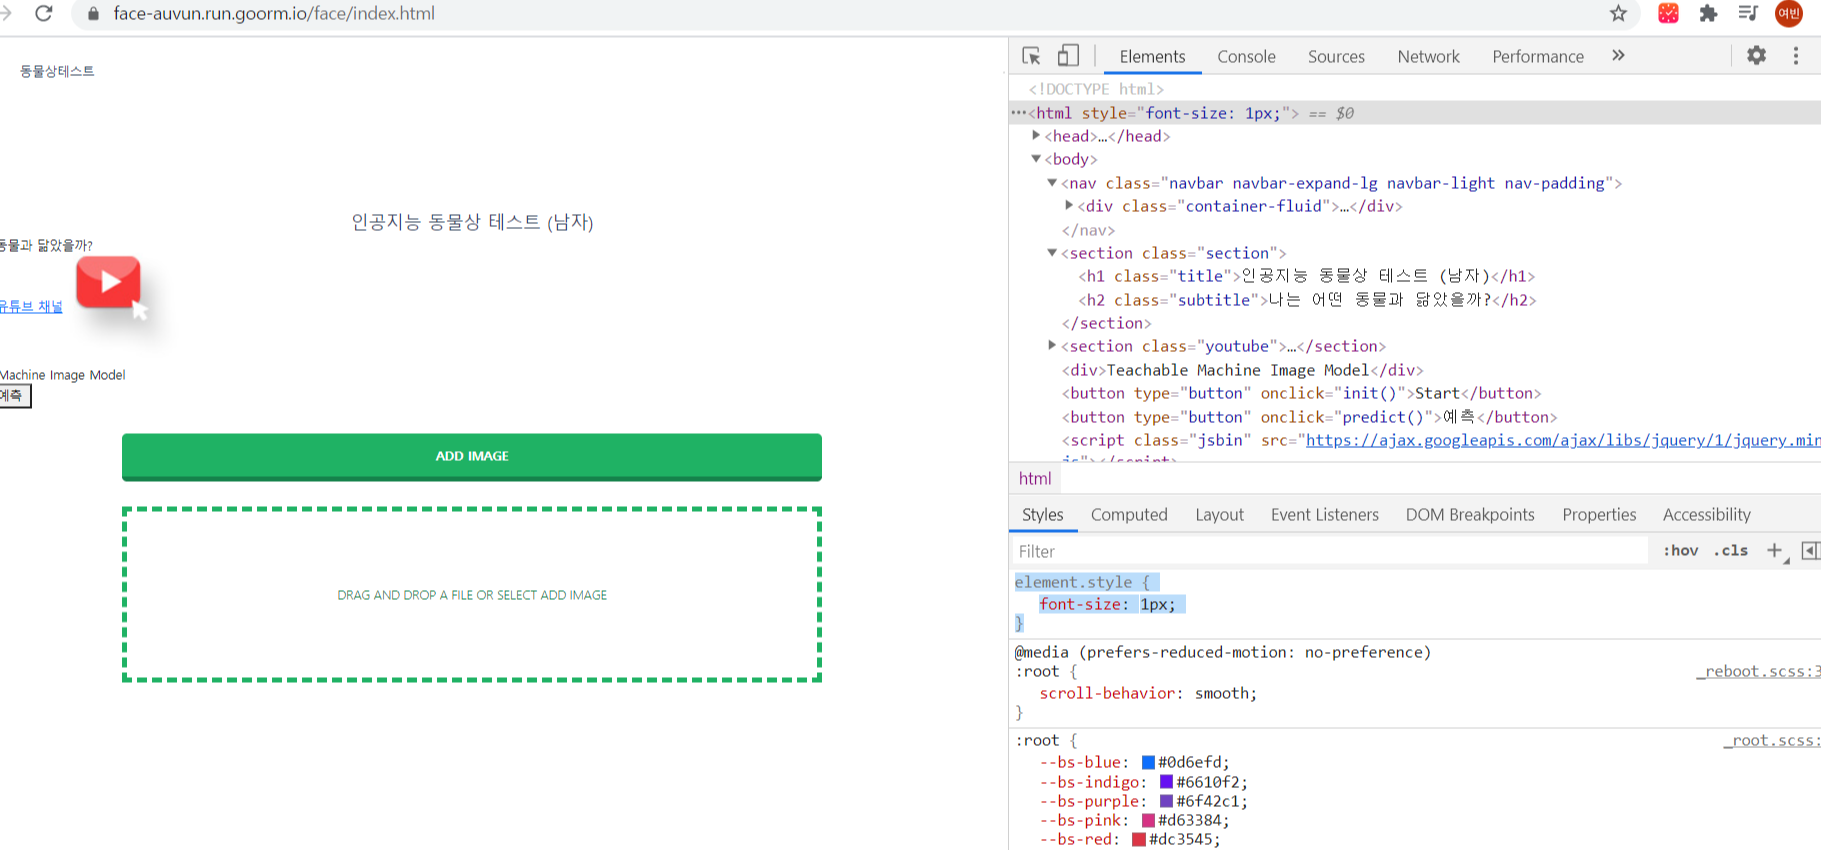This screenshot has height=850, width=1821.
Task: Switch to the Elements tab
Action: (x=1152, y=57)
